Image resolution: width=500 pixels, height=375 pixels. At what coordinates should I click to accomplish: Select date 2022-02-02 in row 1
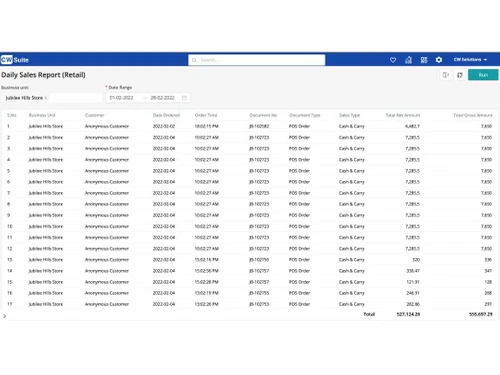(164, 126)
